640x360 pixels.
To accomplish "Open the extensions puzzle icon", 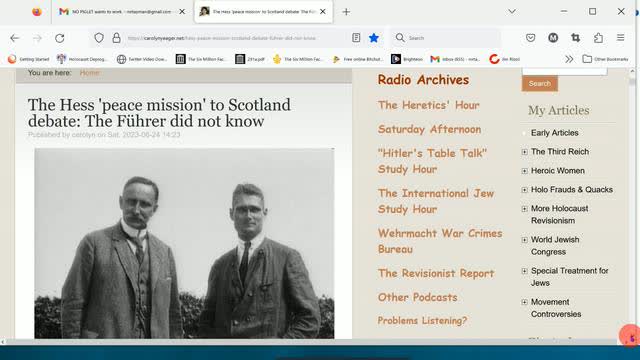I will 598,38.
